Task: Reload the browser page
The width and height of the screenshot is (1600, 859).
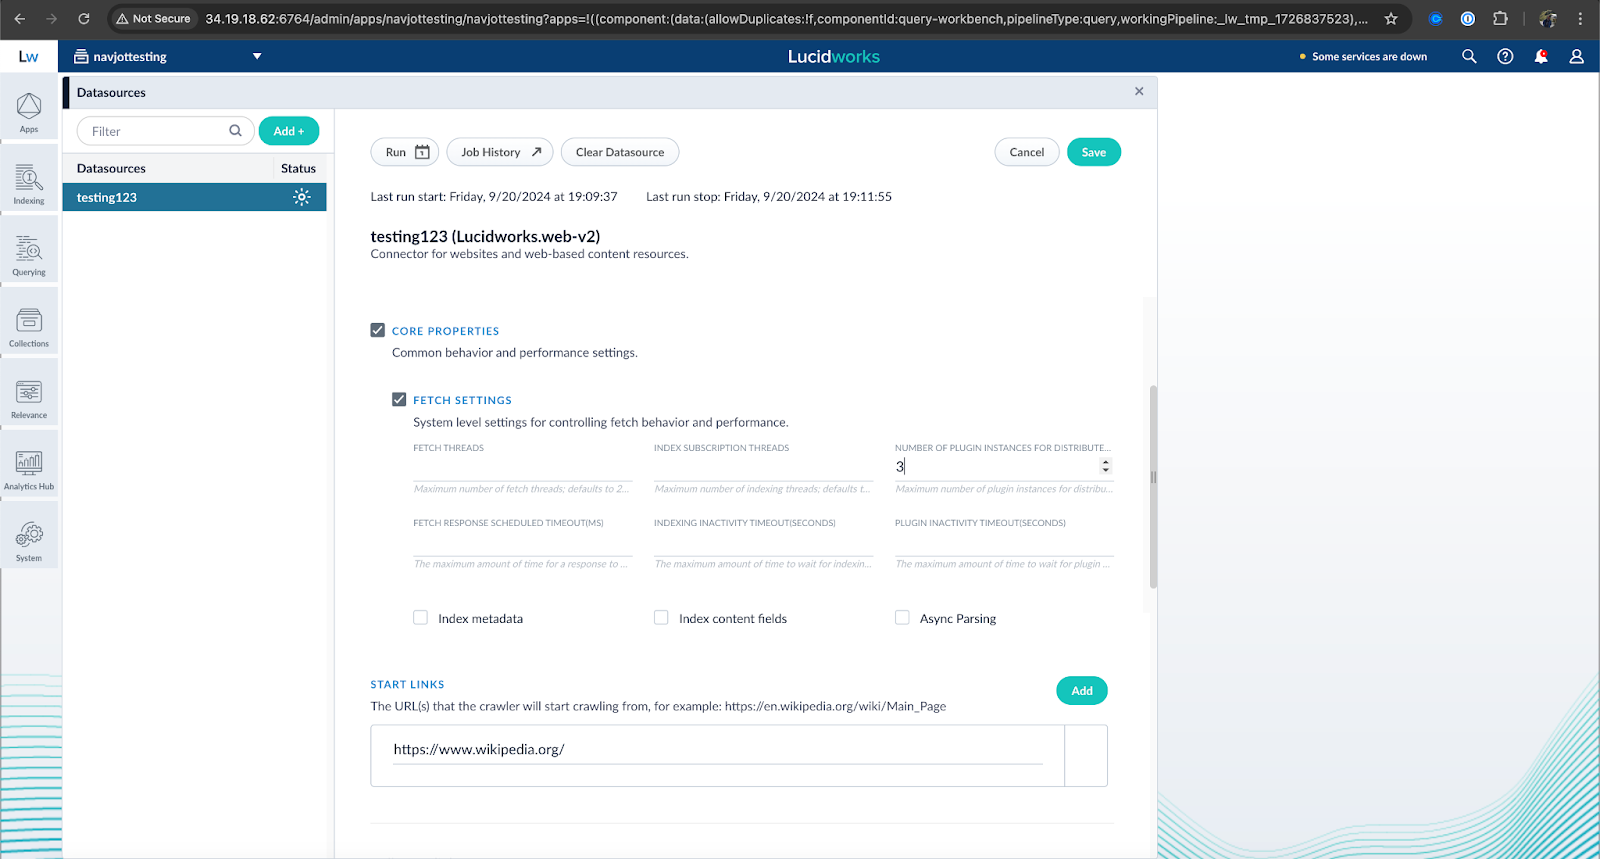Action: pos(84,18)
